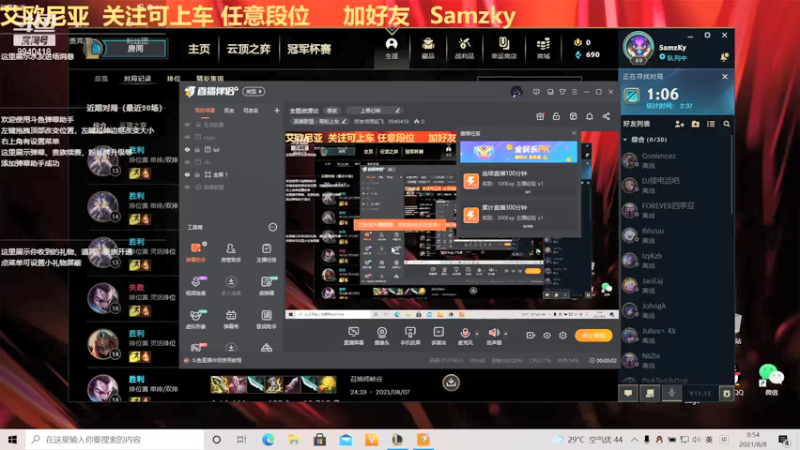Open Microsoft Edge from taskbar
This screenshot has width=800, height=450.
coord(268,439)
